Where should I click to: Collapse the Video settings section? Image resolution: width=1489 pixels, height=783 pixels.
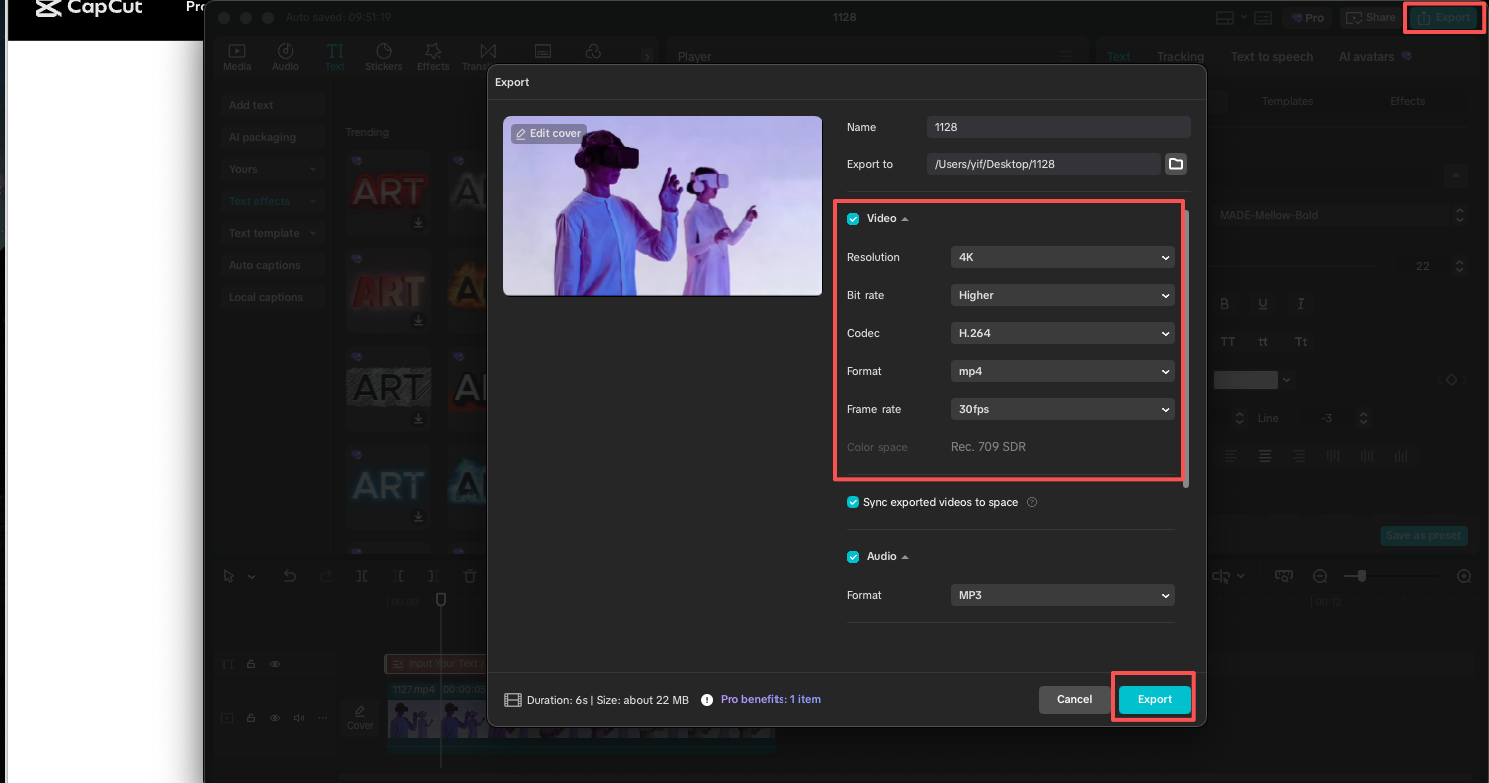point(905,218)
